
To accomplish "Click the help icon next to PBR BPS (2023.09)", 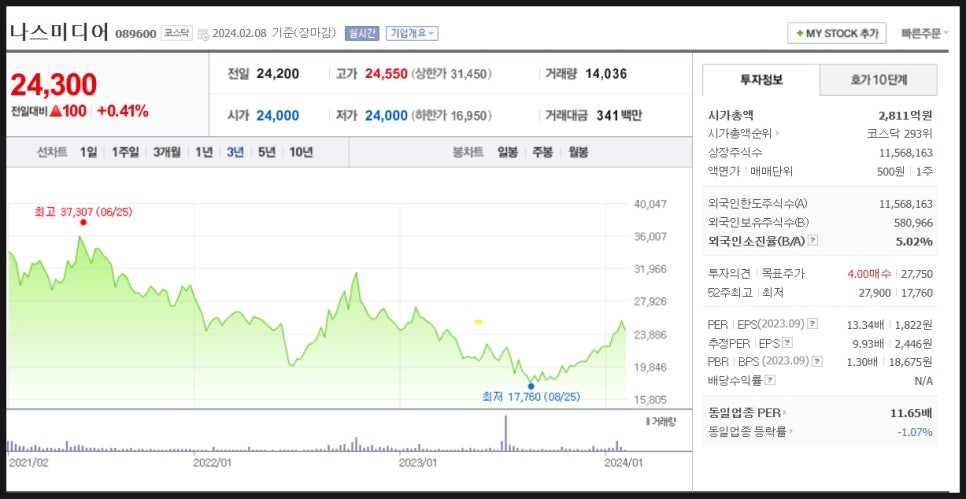I will click(x=819, y=362).
